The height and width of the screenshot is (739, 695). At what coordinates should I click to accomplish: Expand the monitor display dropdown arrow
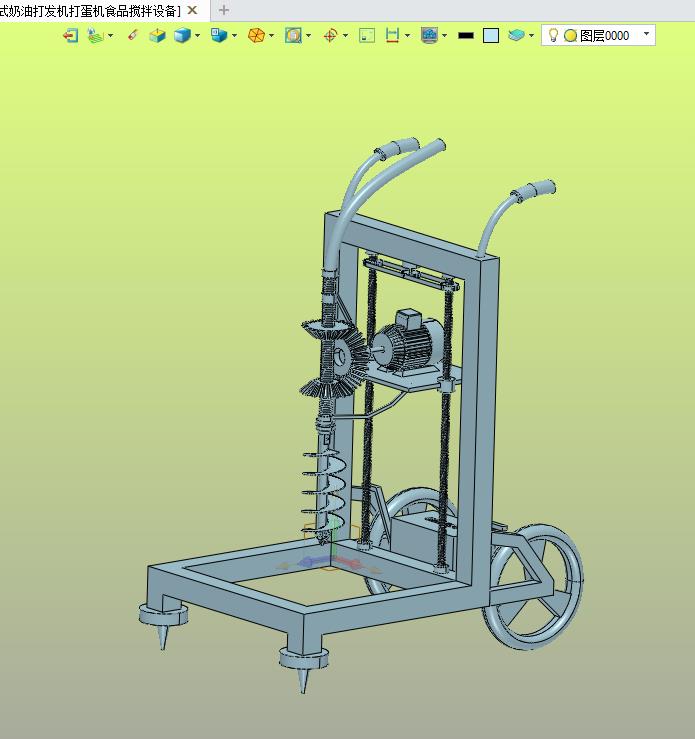[445, 35]
